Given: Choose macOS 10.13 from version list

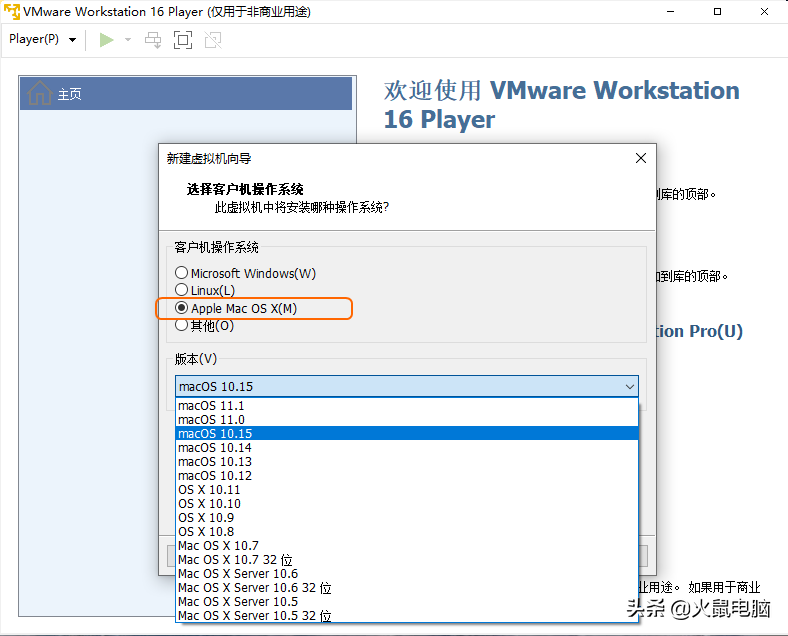Looking at the screenshot, I should pyautogui.click(x=407, y=462).
